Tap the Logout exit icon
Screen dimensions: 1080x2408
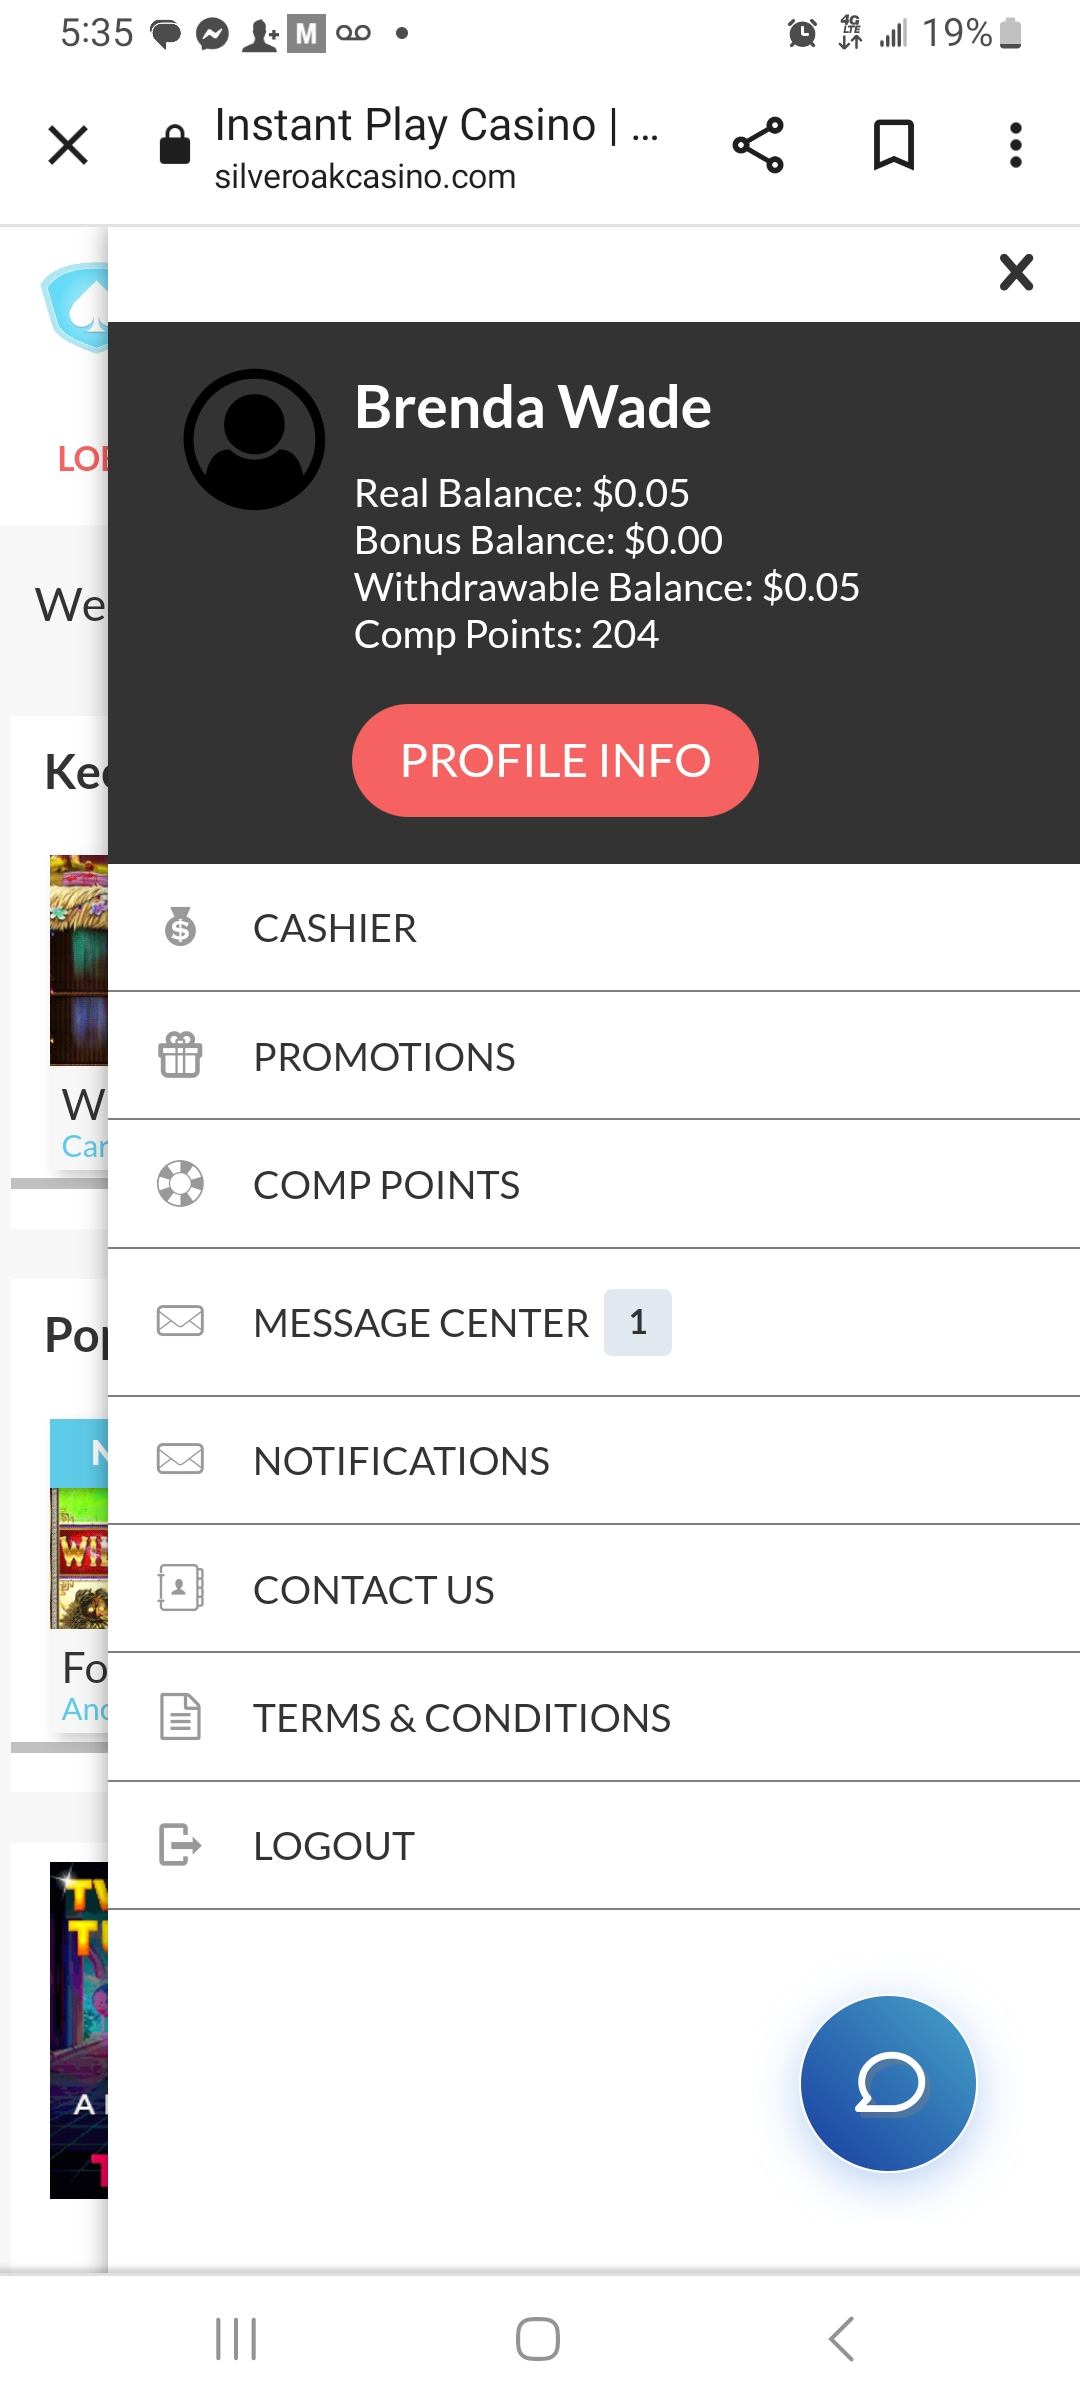(x=180, y=1845)
